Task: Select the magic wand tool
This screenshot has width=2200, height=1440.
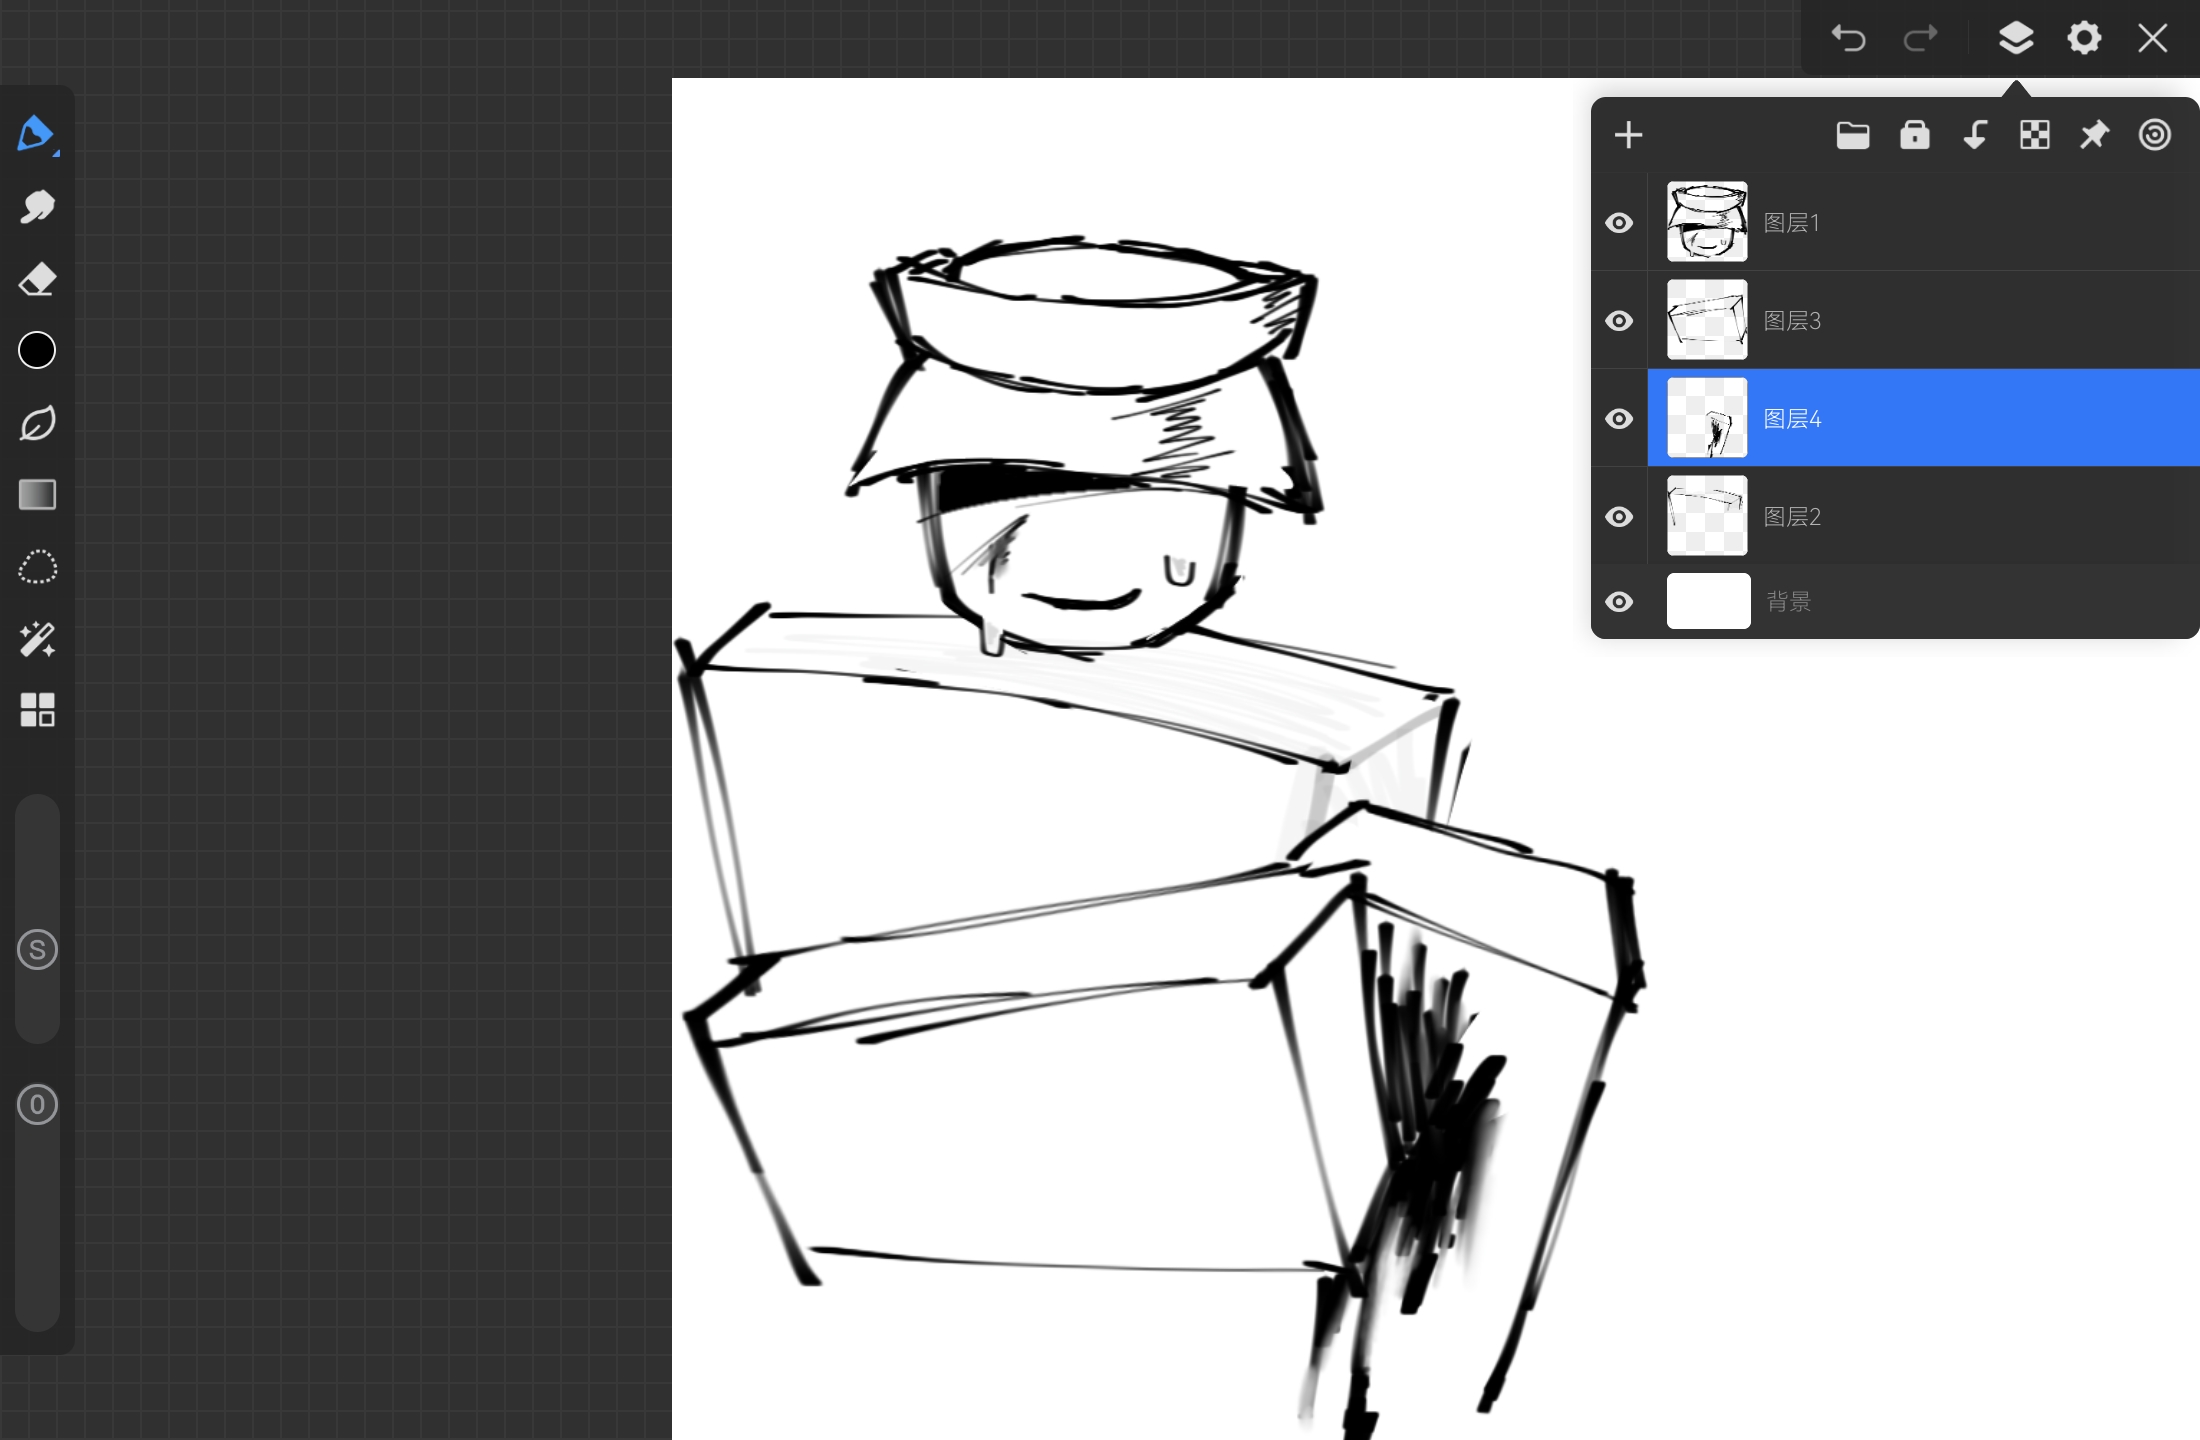Action: pos(37,639)
